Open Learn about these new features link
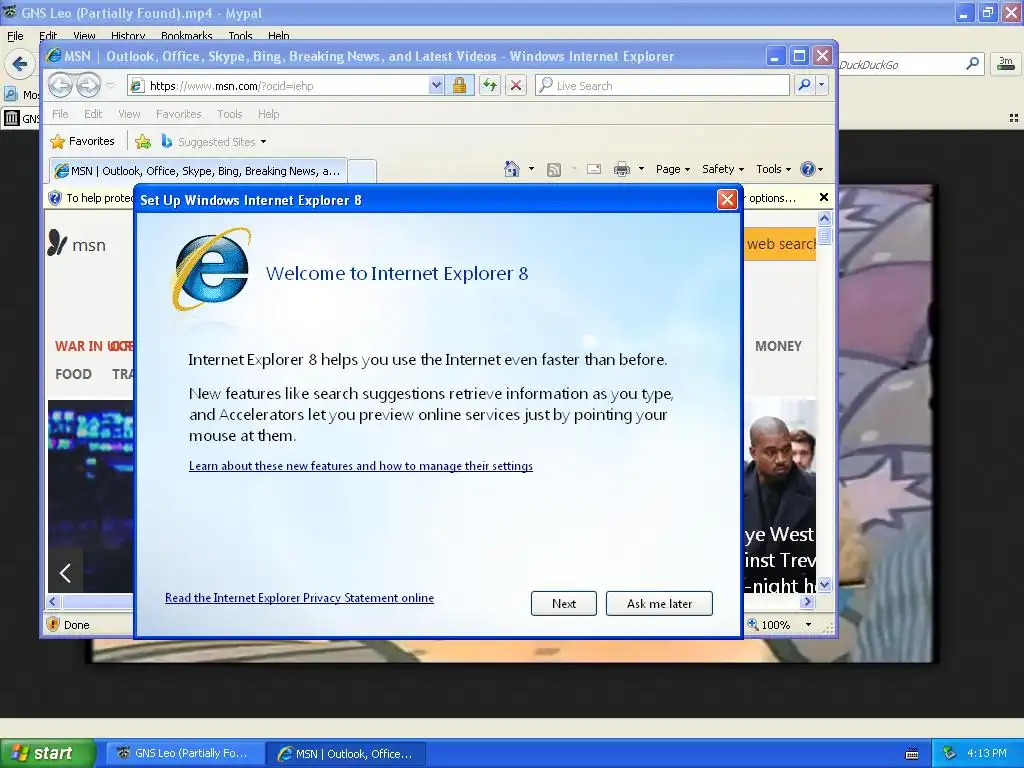The image size is (1024, 768). 360,466
